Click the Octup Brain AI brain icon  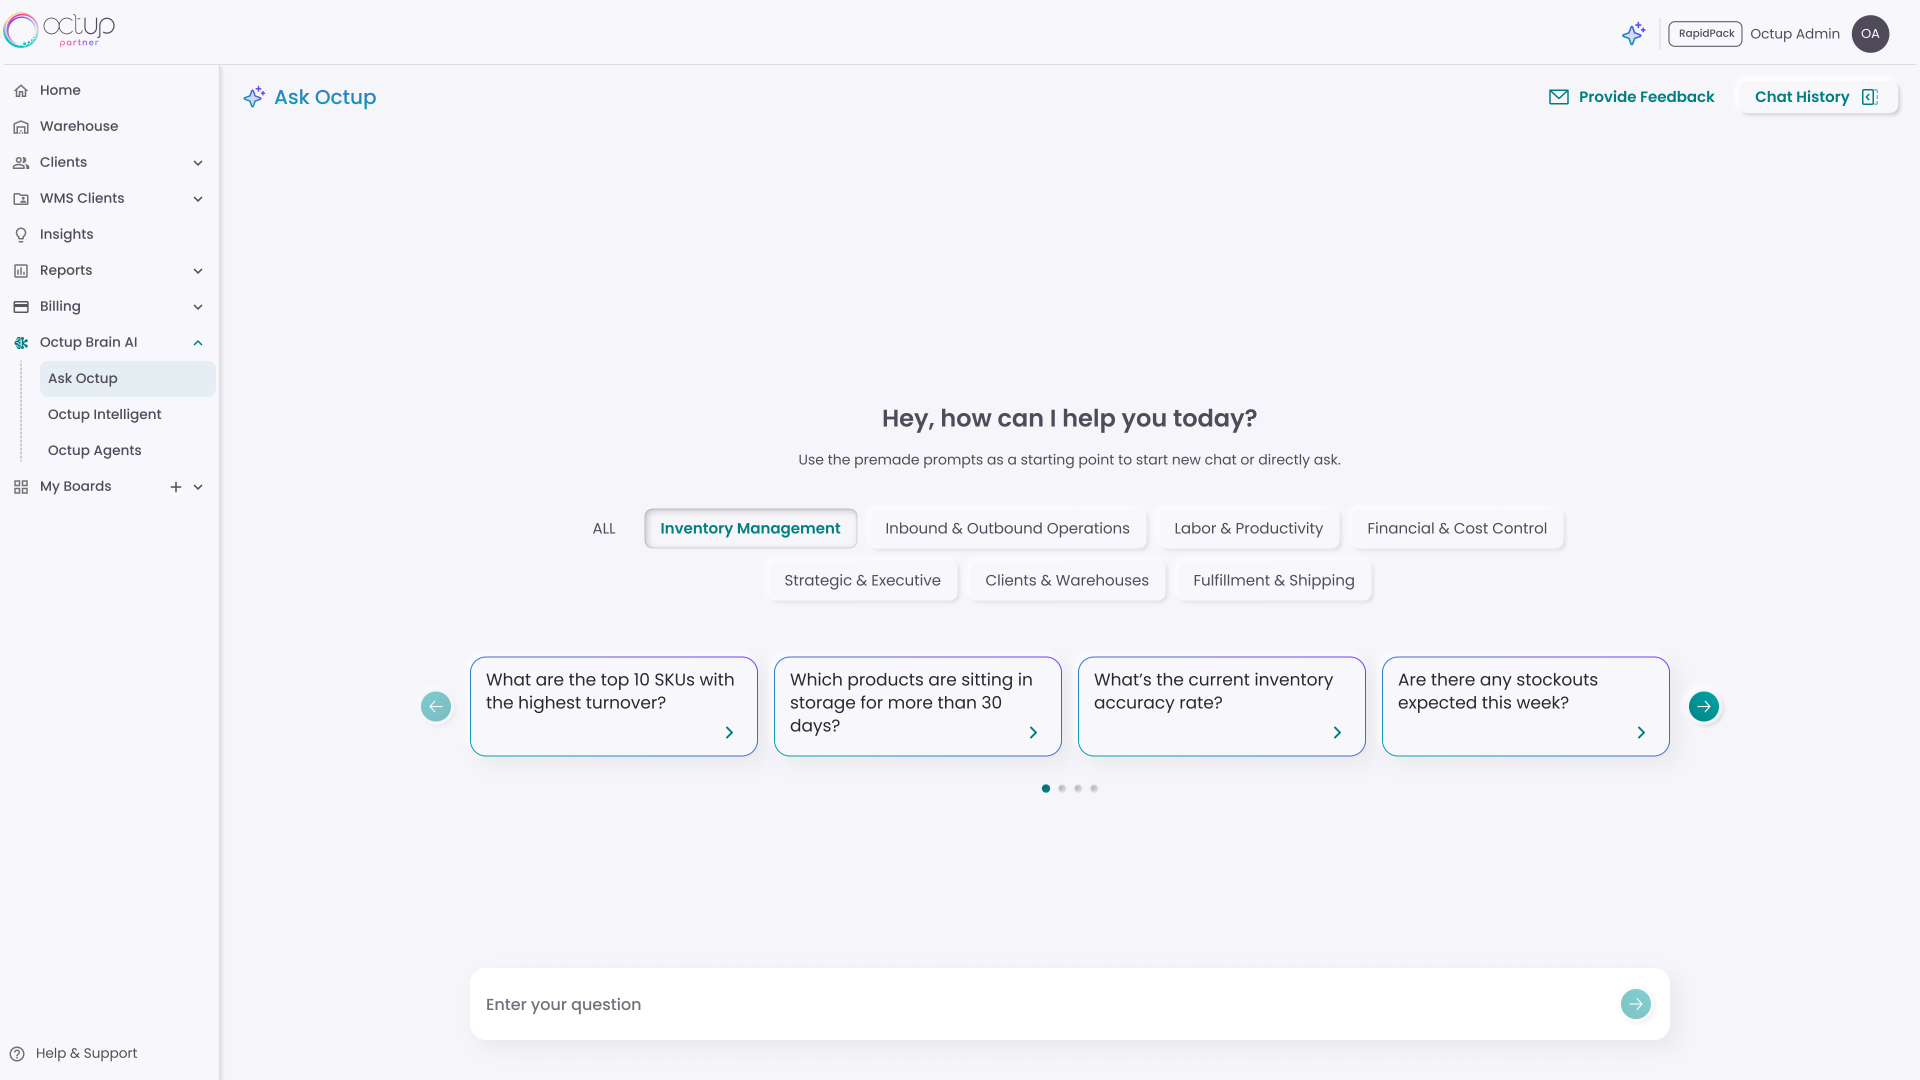[x=21, y=342]
